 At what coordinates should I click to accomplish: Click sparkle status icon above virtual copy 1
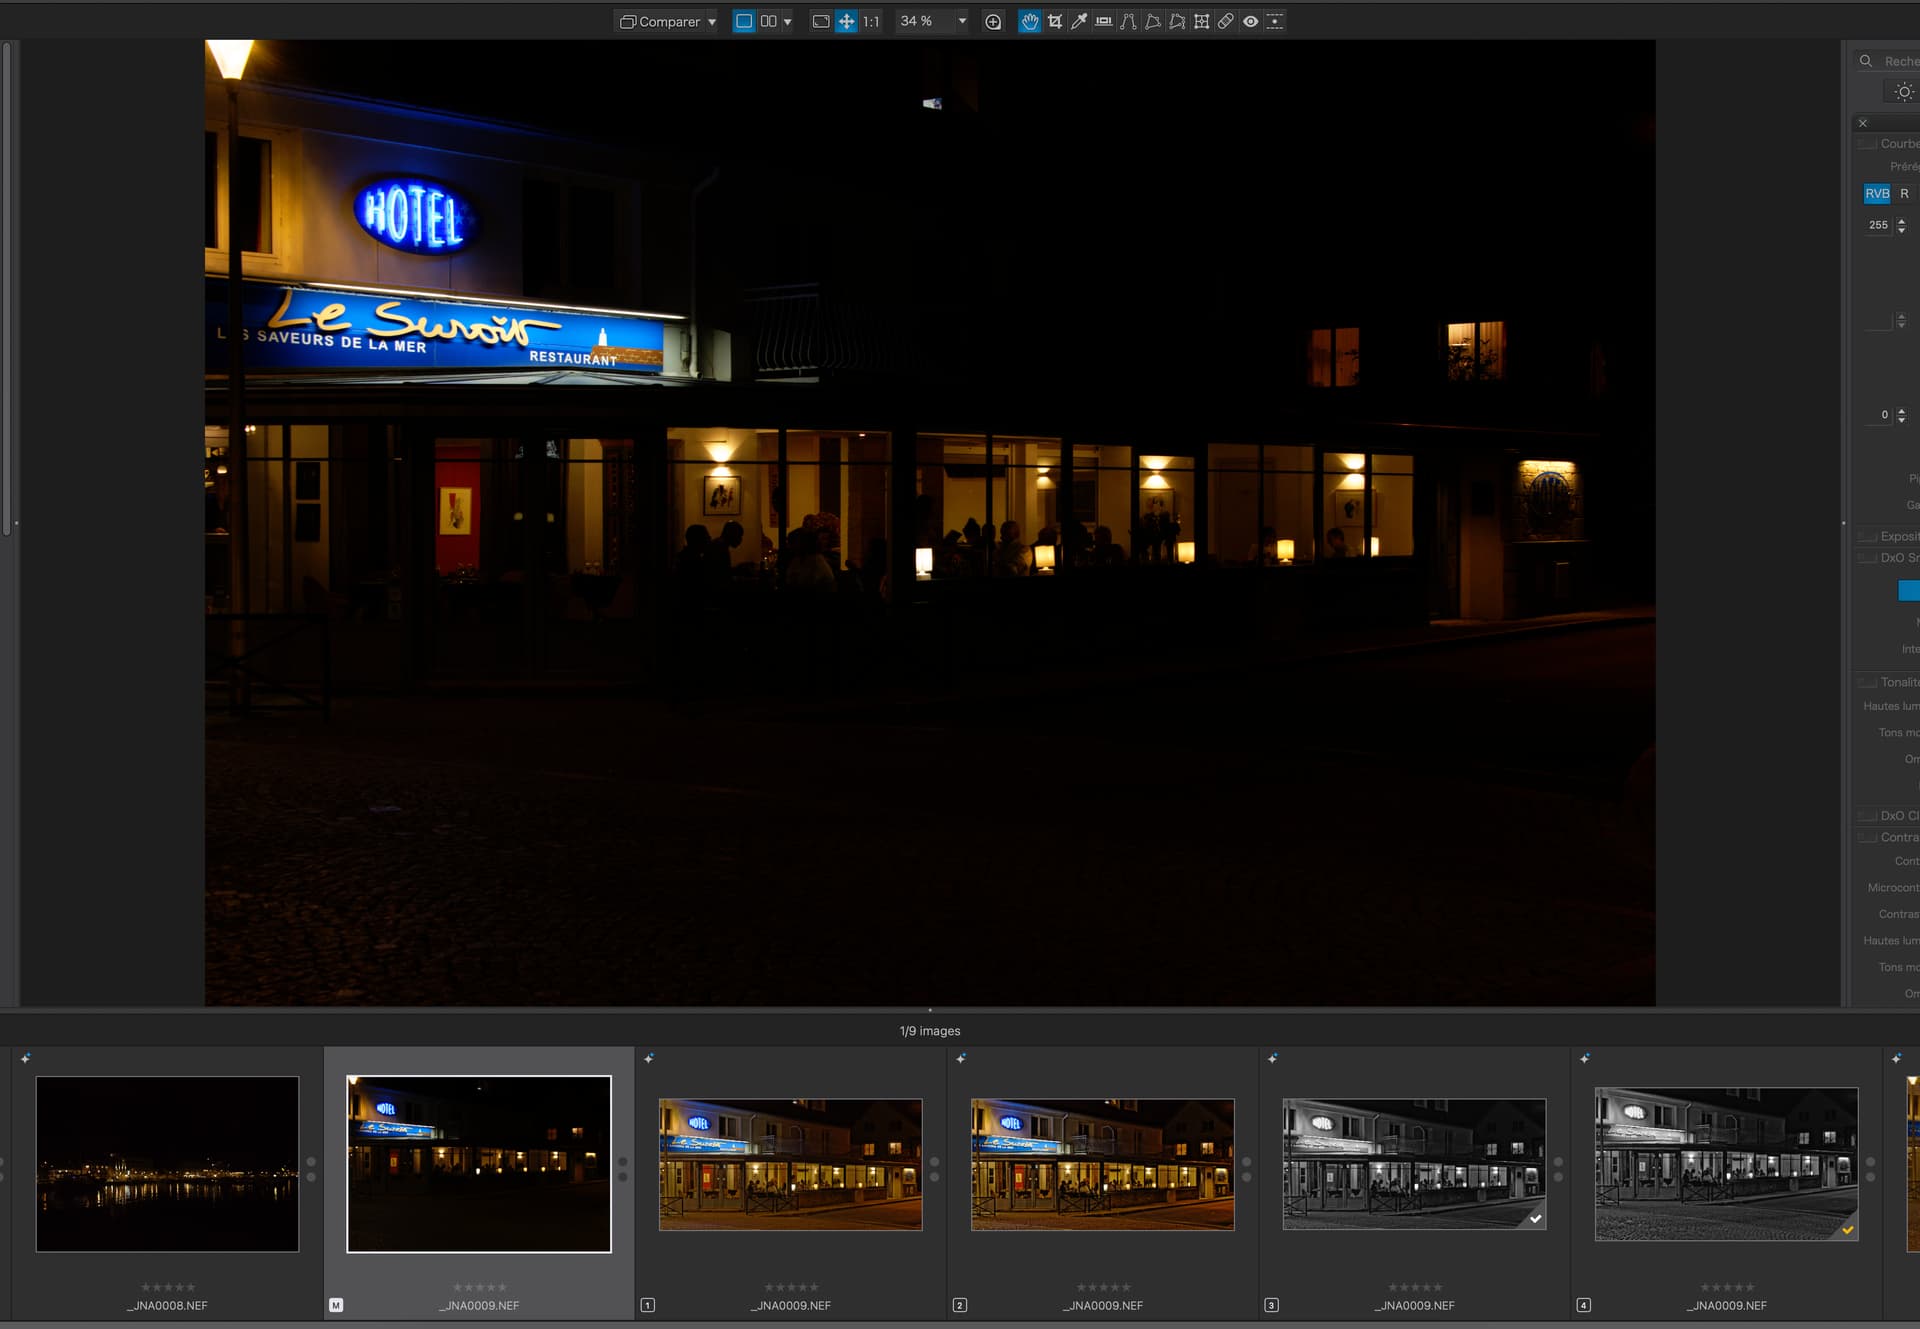coord(649,1058)
